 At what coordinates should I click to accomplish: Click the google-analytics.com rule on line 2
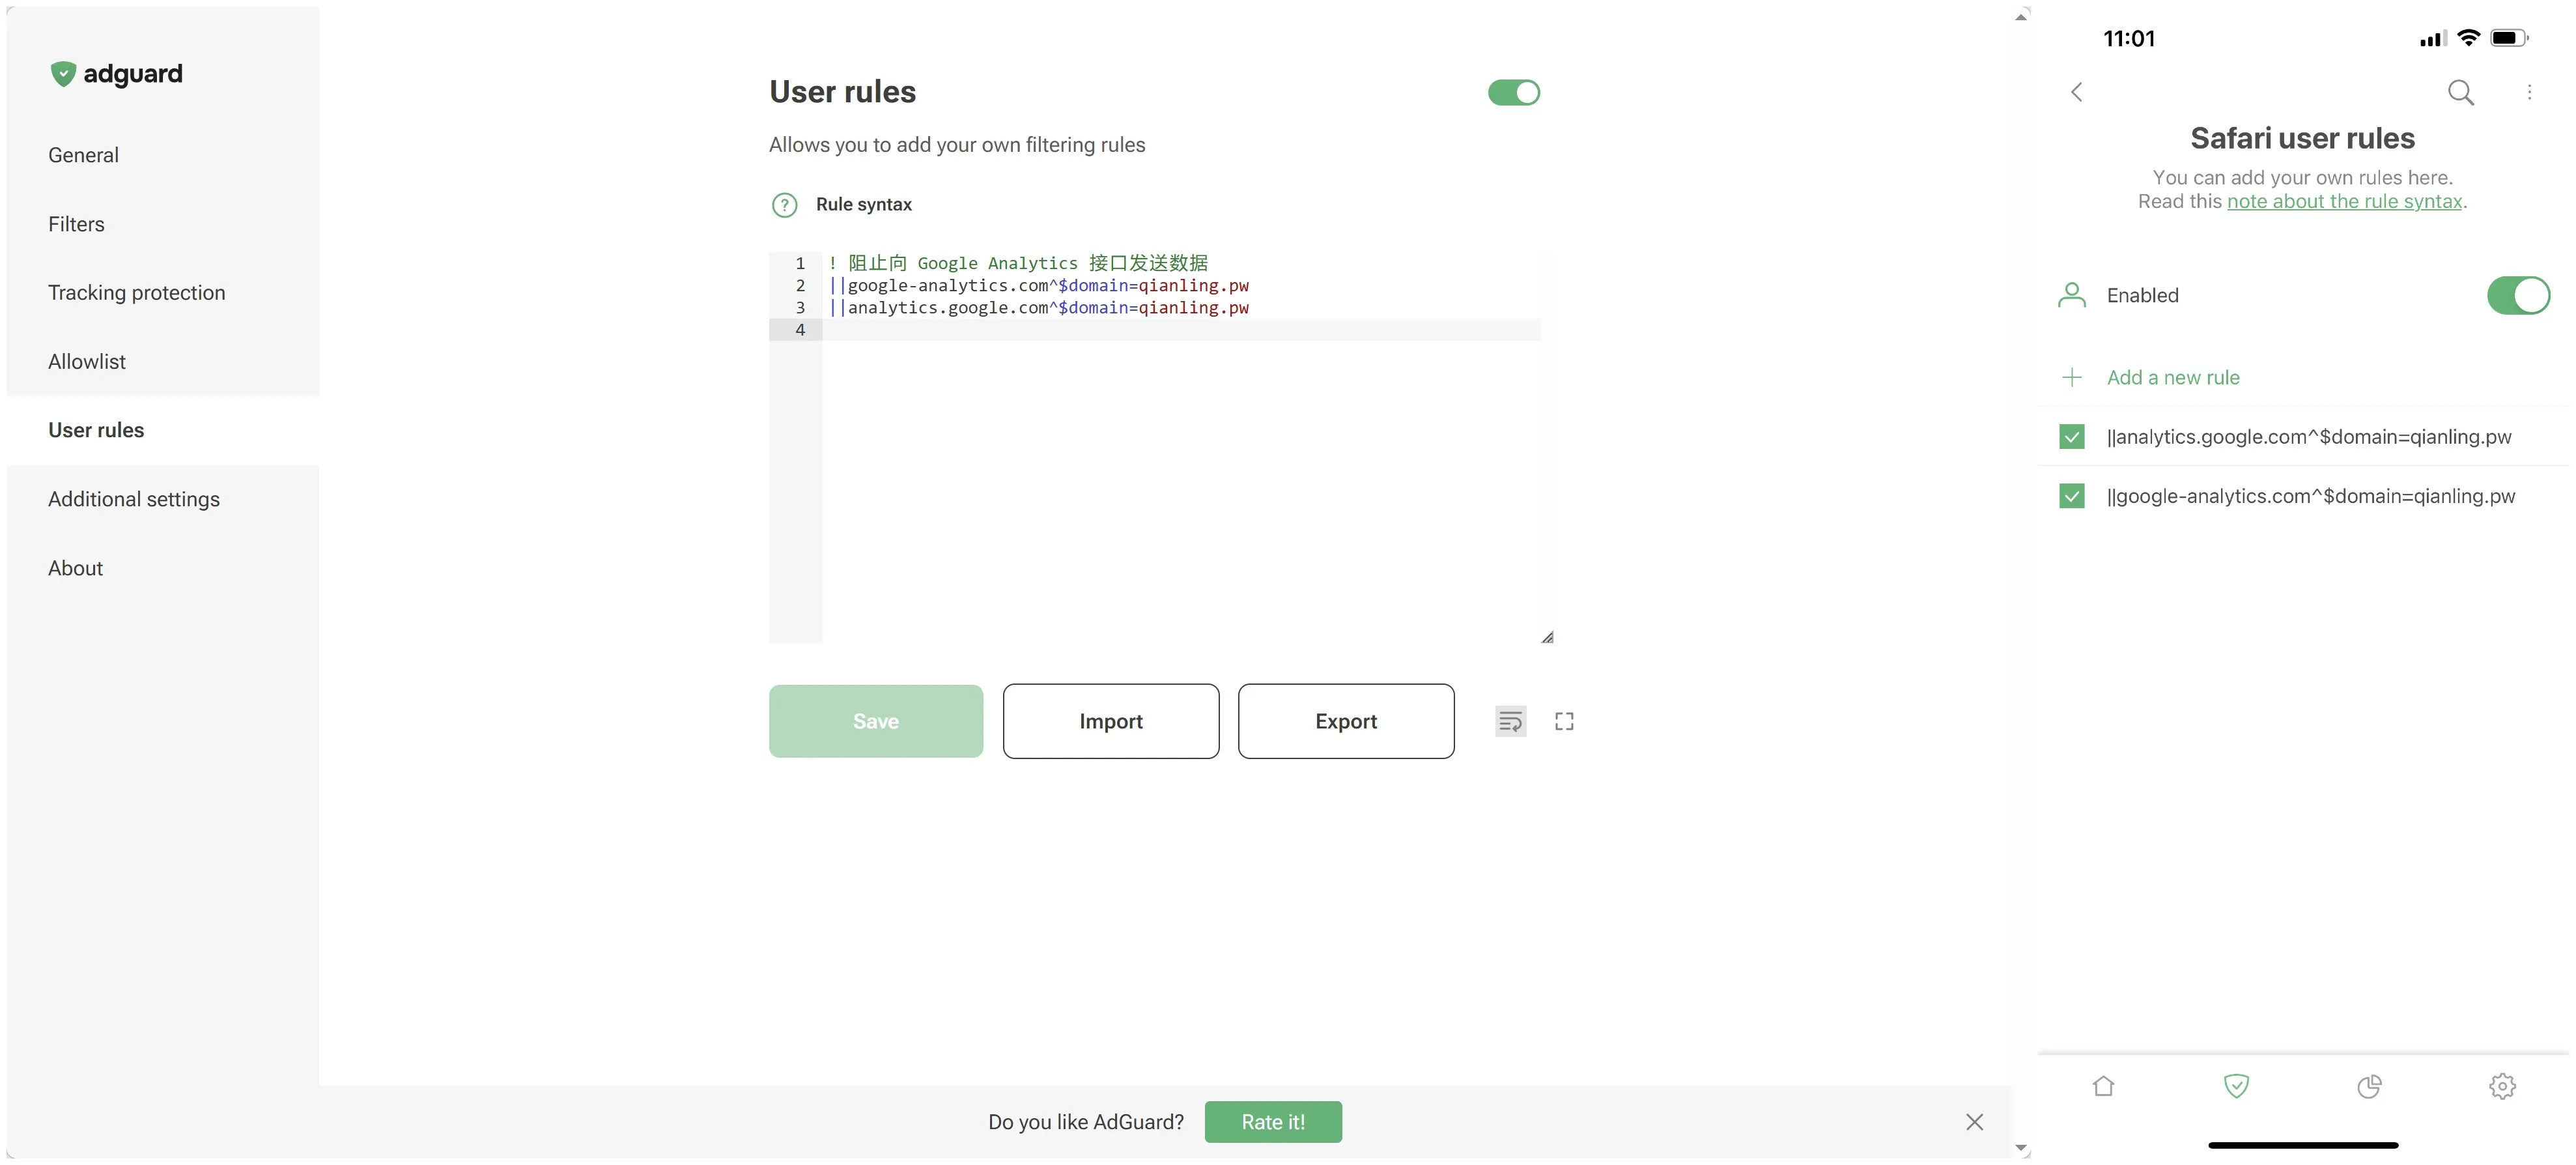coord(1038,286)
